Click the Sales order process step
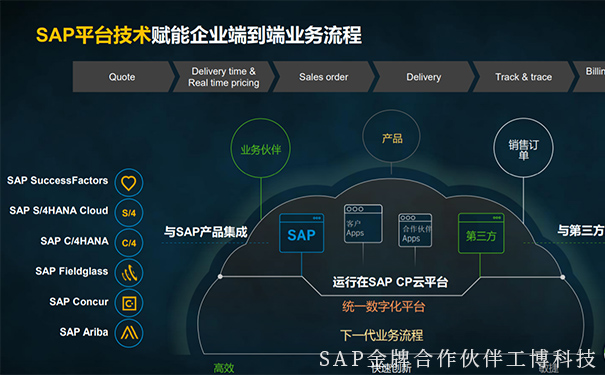605x375 pixels. coord(324,77)
